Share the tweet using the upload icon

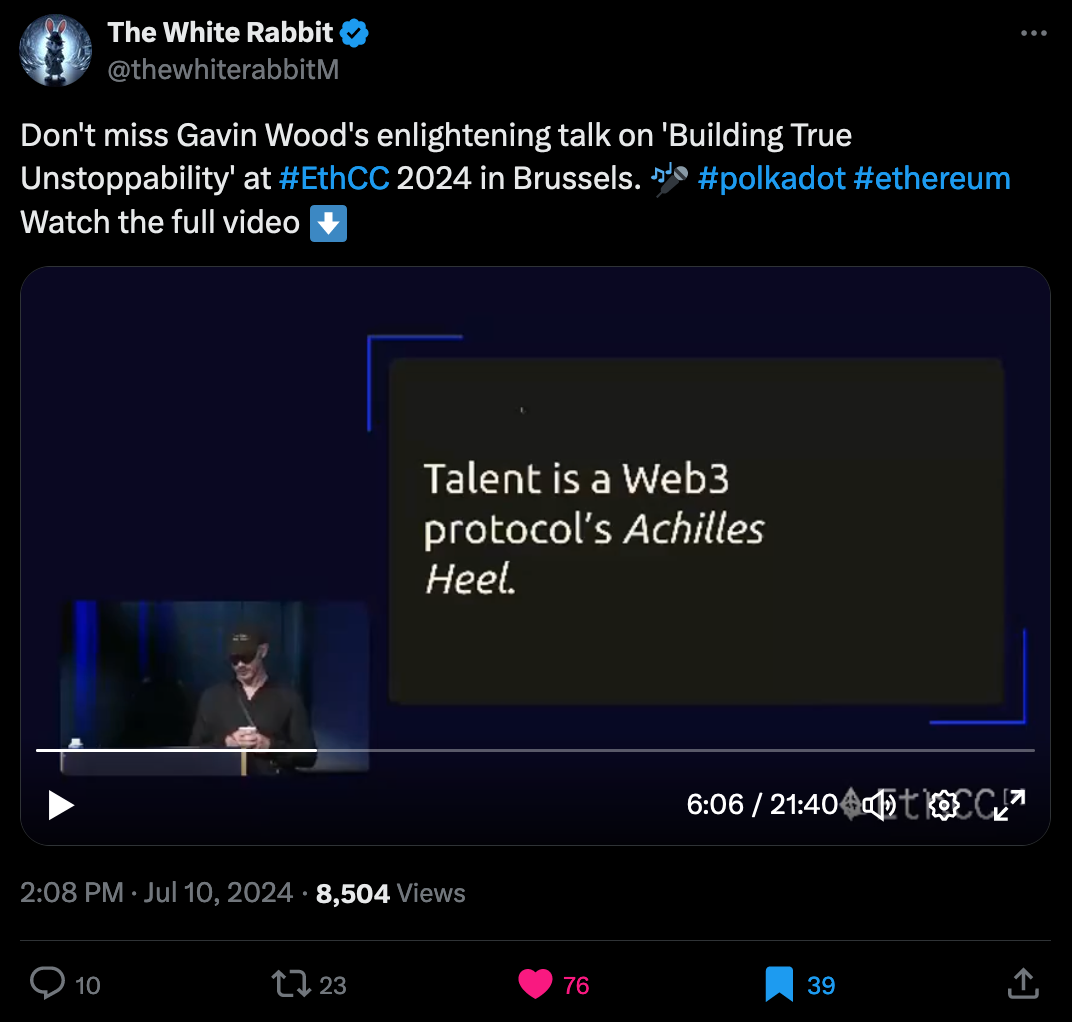(1023, 984)
